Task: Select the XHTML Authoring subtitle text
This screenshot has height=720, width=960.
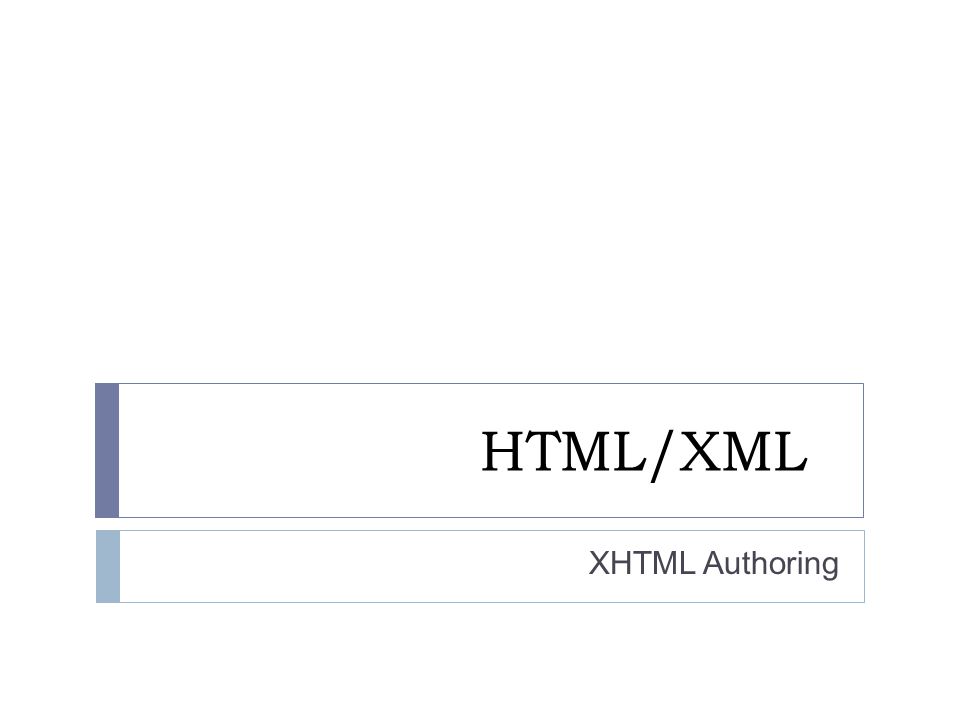Action: (x=713, y=564)
